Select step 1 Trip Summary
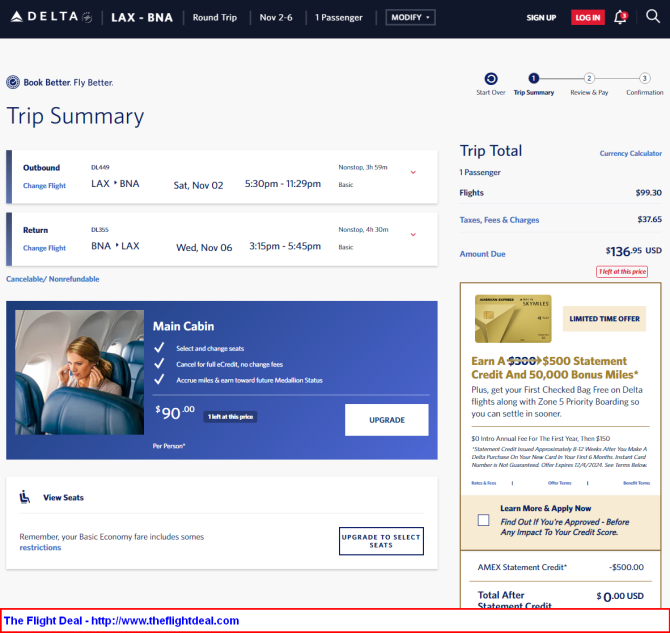This screenshot has height=633, width=670. pos(533,84)
